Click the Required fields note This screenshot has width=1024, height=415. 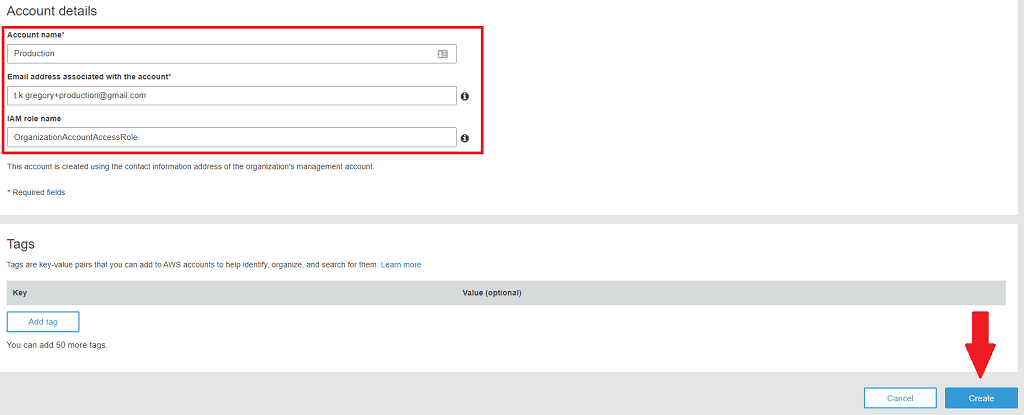pyautogui.click(x=36, y=192)
